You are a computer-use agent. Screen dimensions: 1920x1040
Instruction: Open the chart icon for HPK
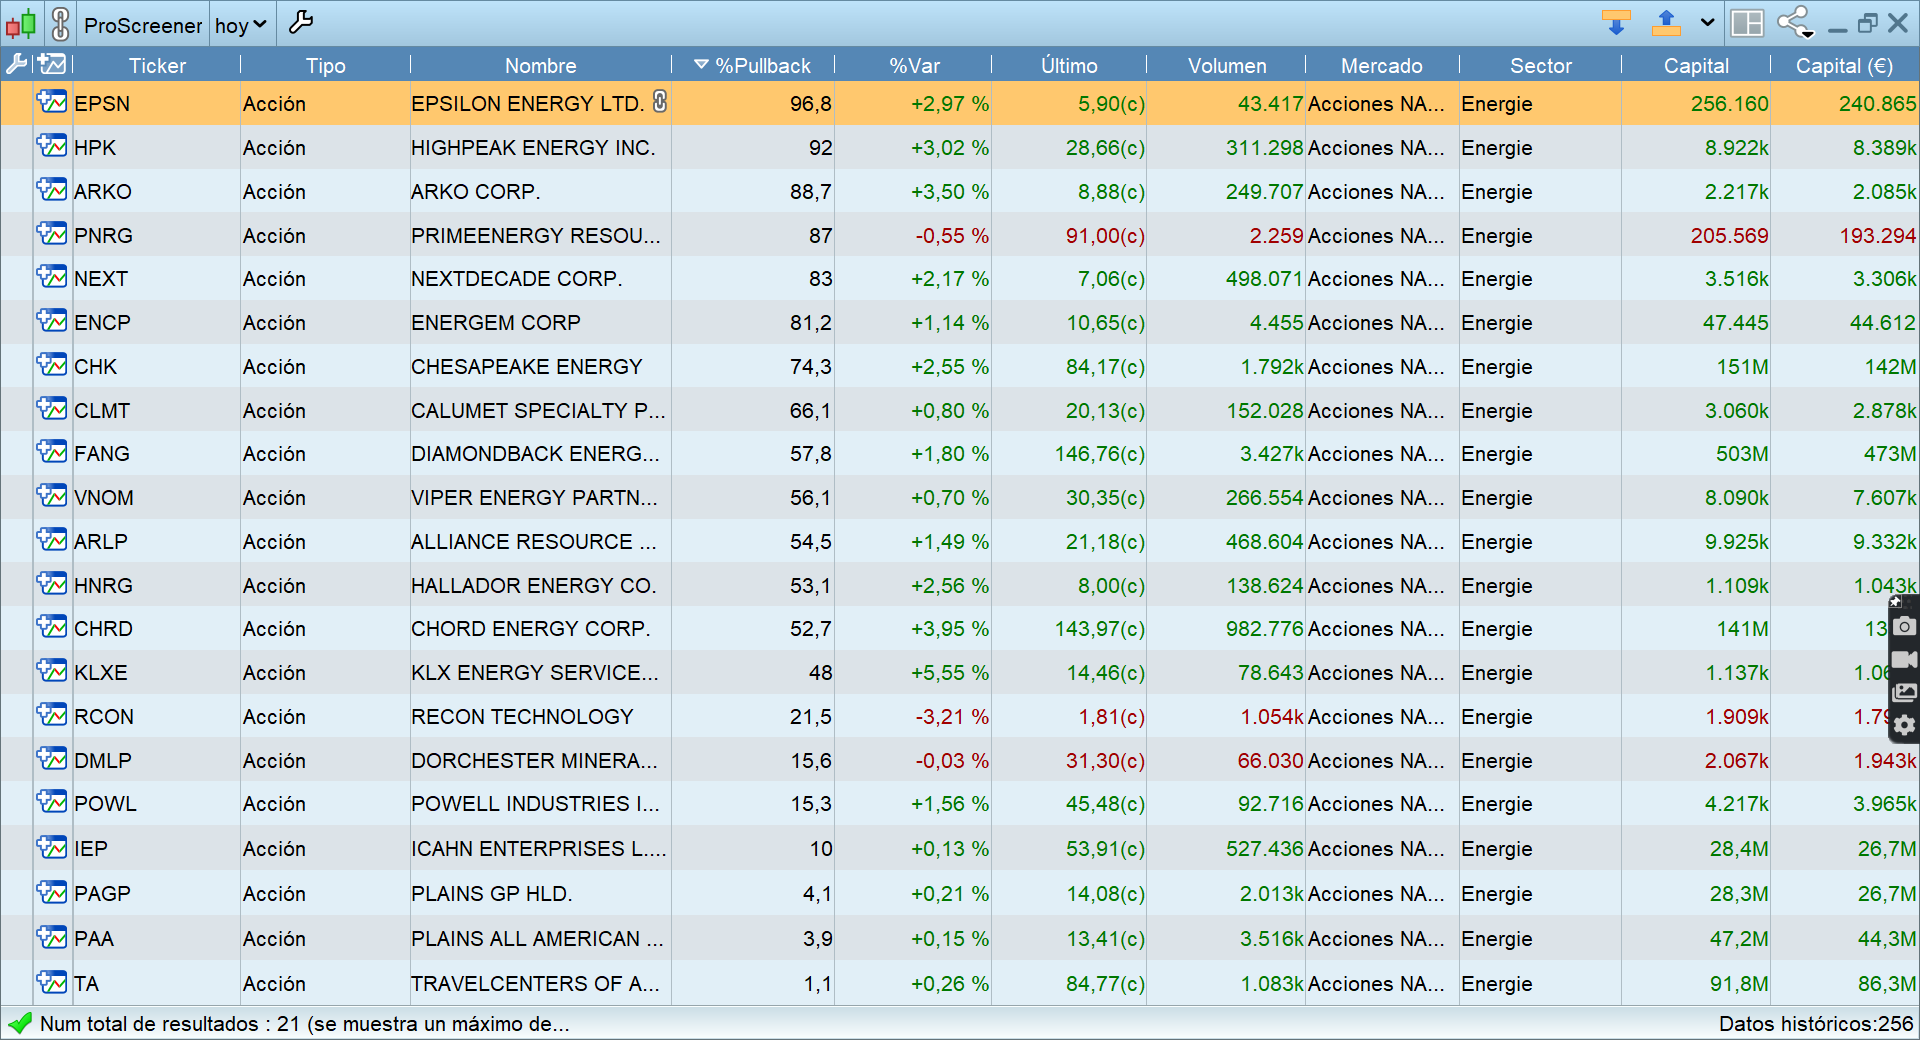[x=52, y=146]
